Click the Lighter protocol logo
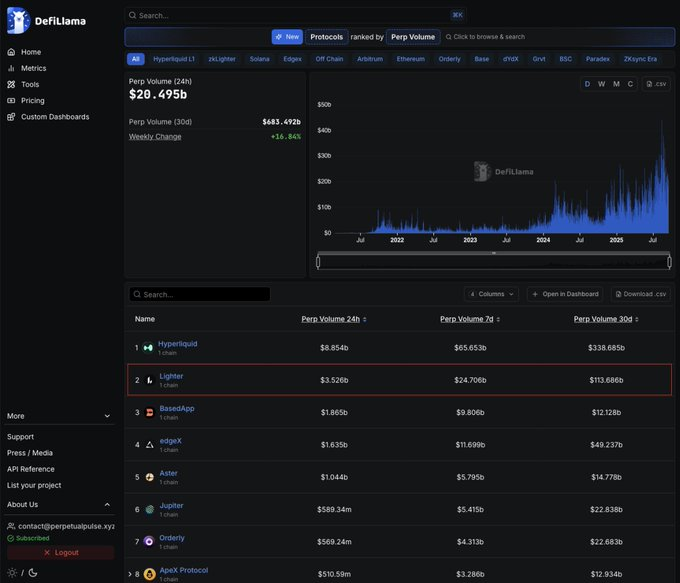This screenshot has width=680, height=583. tap(149, 380)
